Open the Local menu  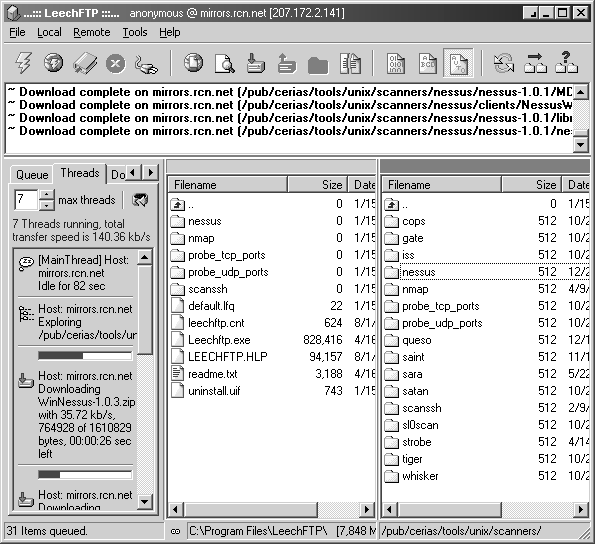pos(49,32)
